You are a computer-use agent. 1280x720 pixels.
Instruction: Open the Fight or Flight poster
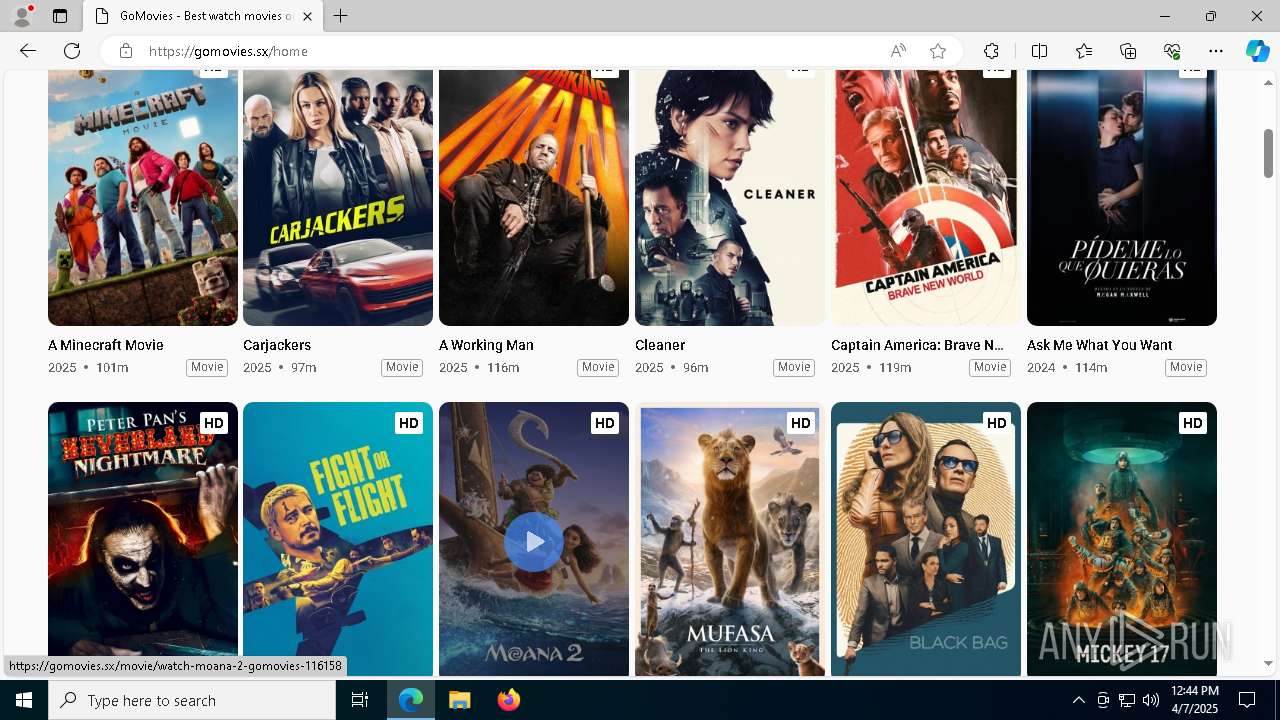338,540
